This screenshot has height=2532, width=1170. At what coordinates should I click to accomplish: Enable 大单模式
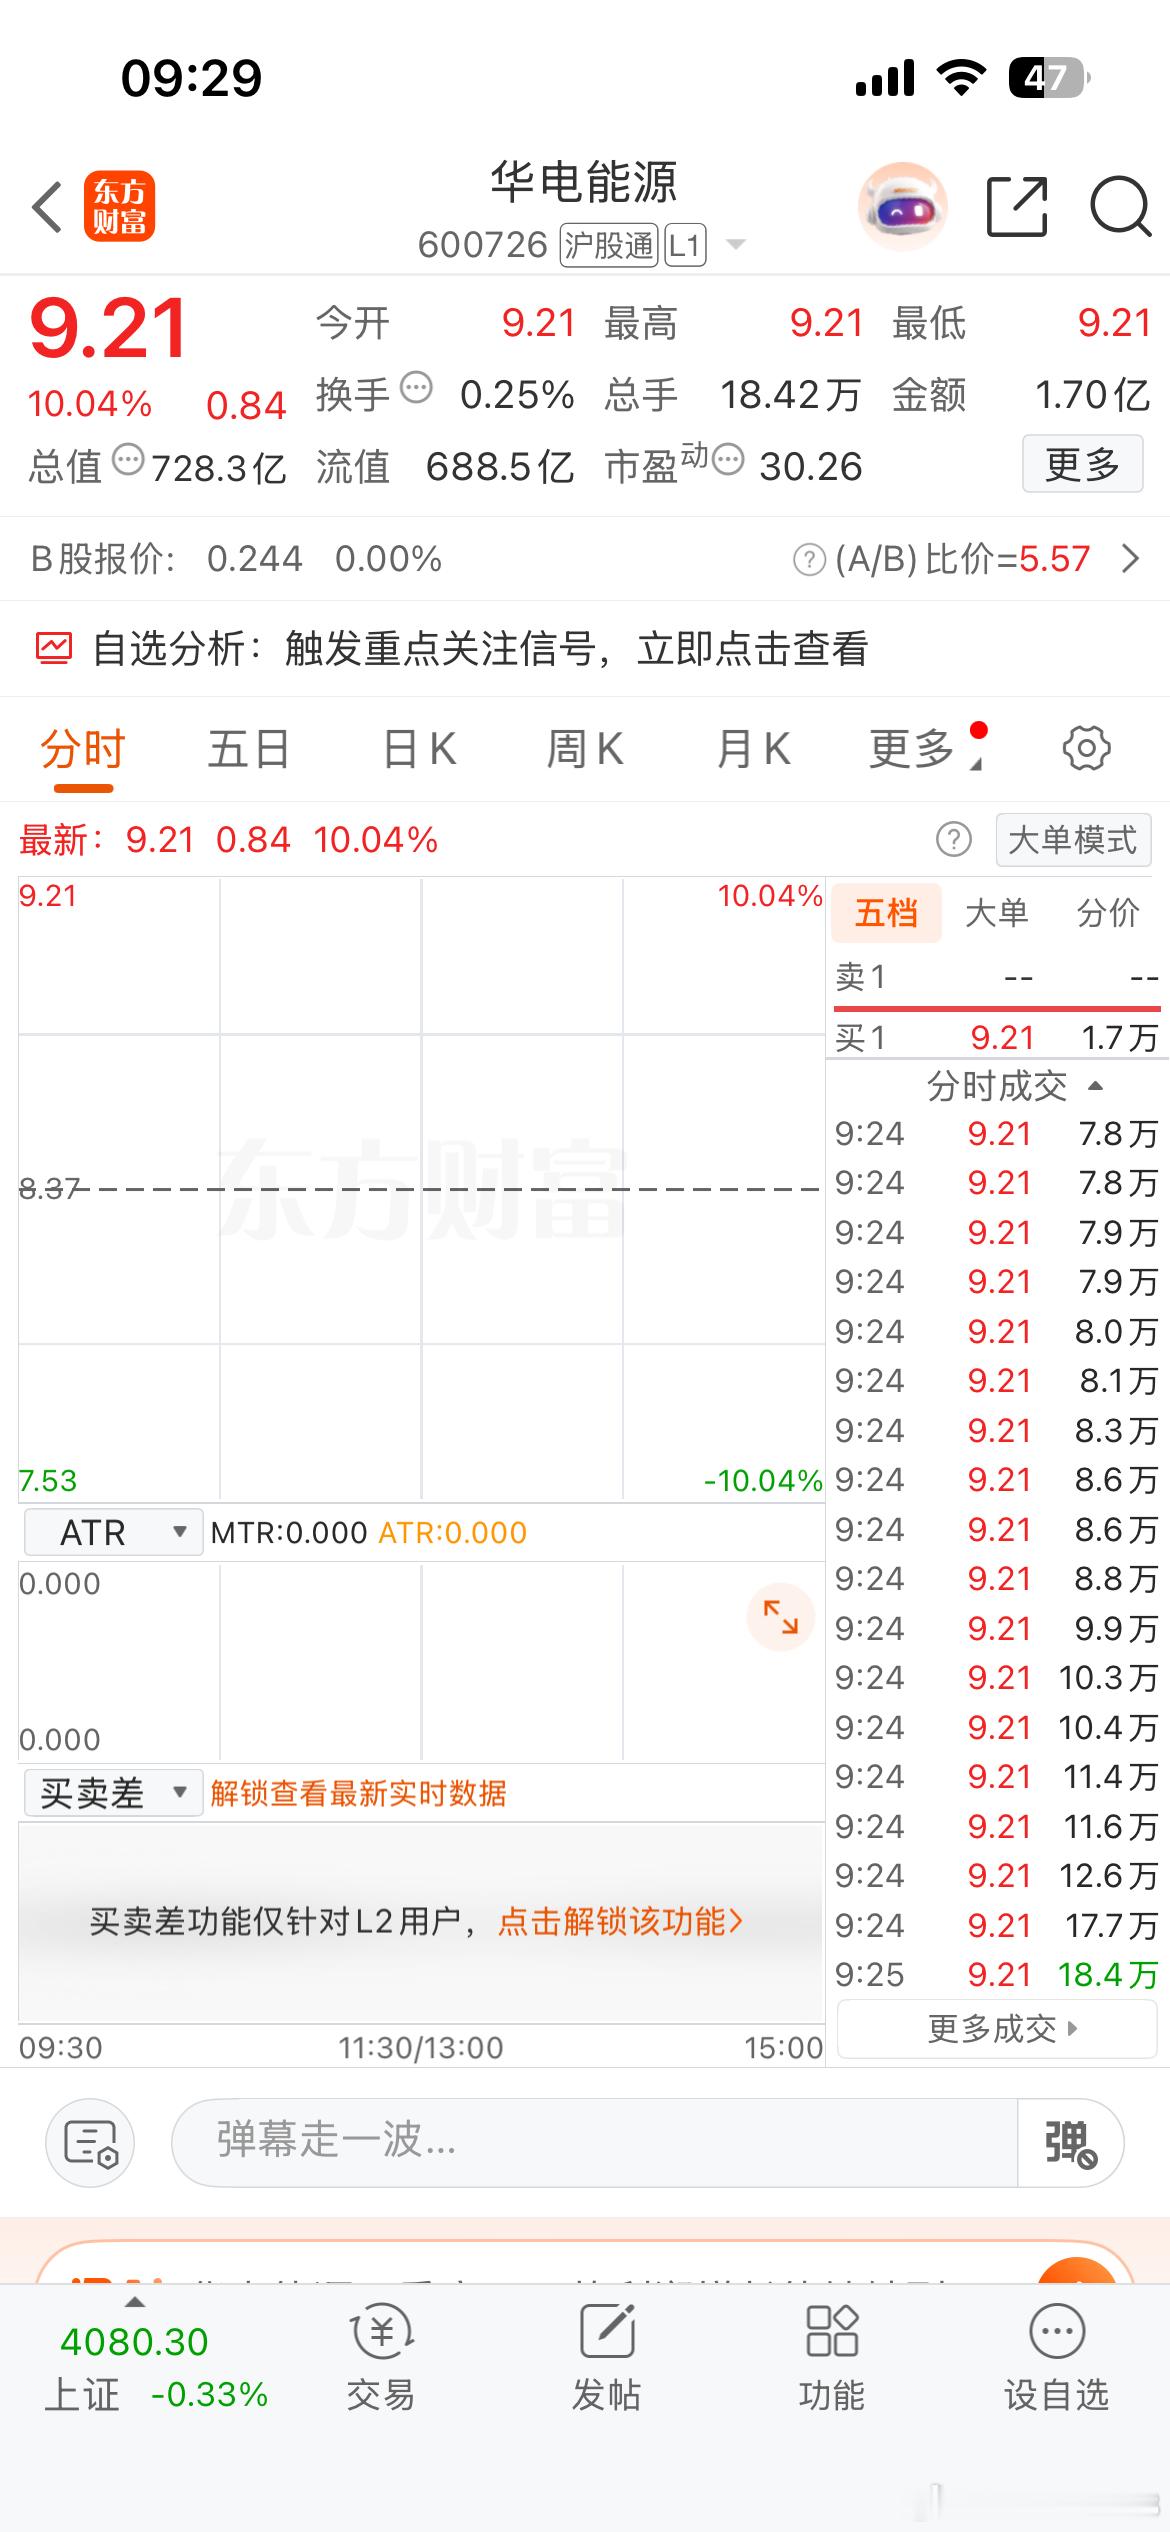coord(1073,840)
